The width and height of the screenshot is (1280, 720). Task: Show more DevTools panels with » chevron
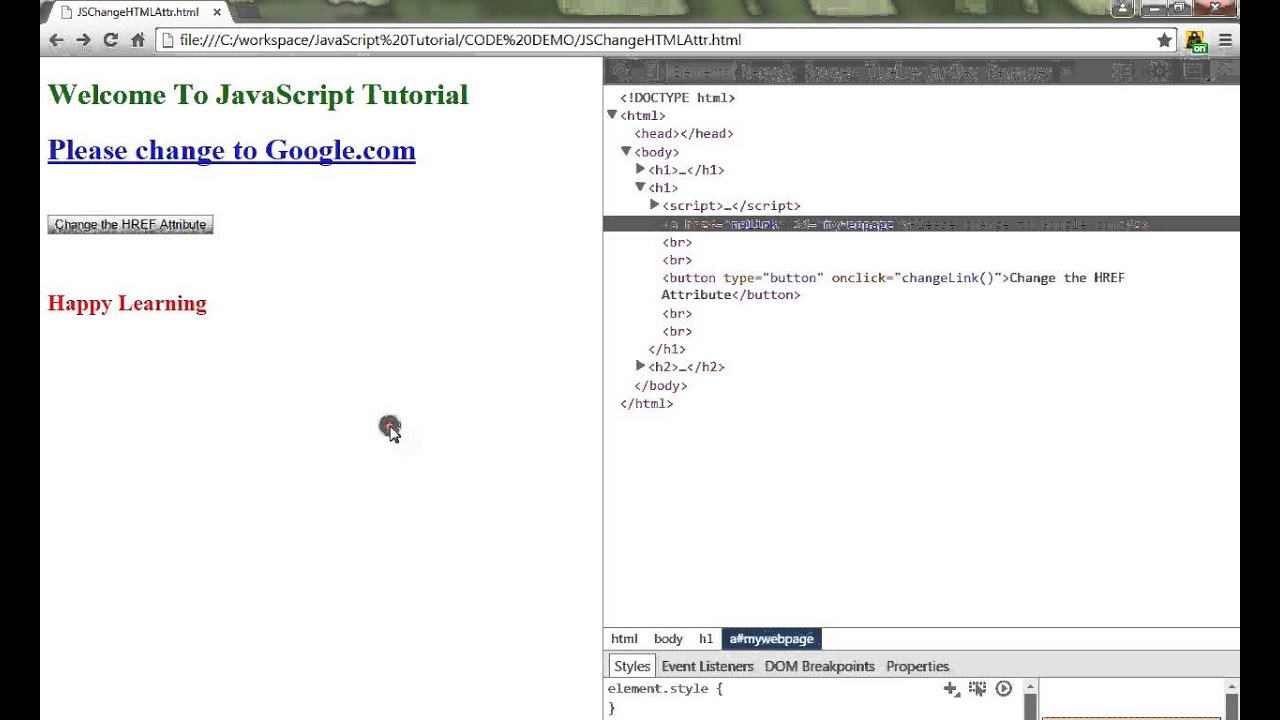click(x=1066, y=71)
